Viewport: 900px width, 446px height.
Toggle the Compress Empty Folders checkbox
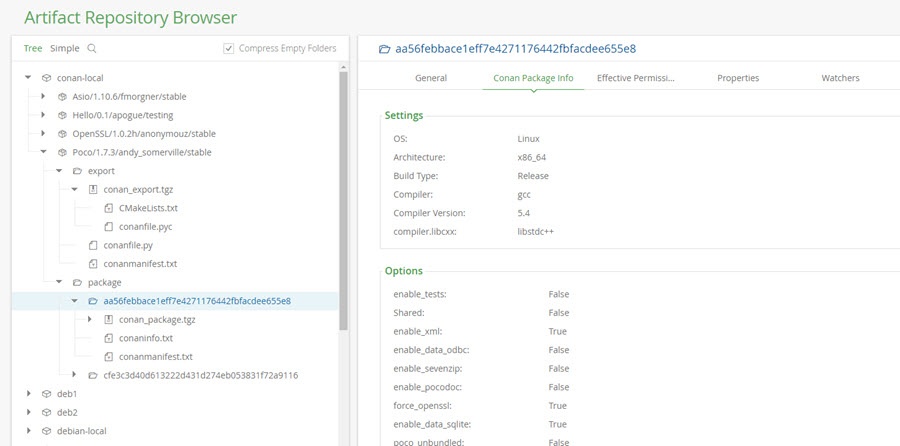[x=229, y=48]
